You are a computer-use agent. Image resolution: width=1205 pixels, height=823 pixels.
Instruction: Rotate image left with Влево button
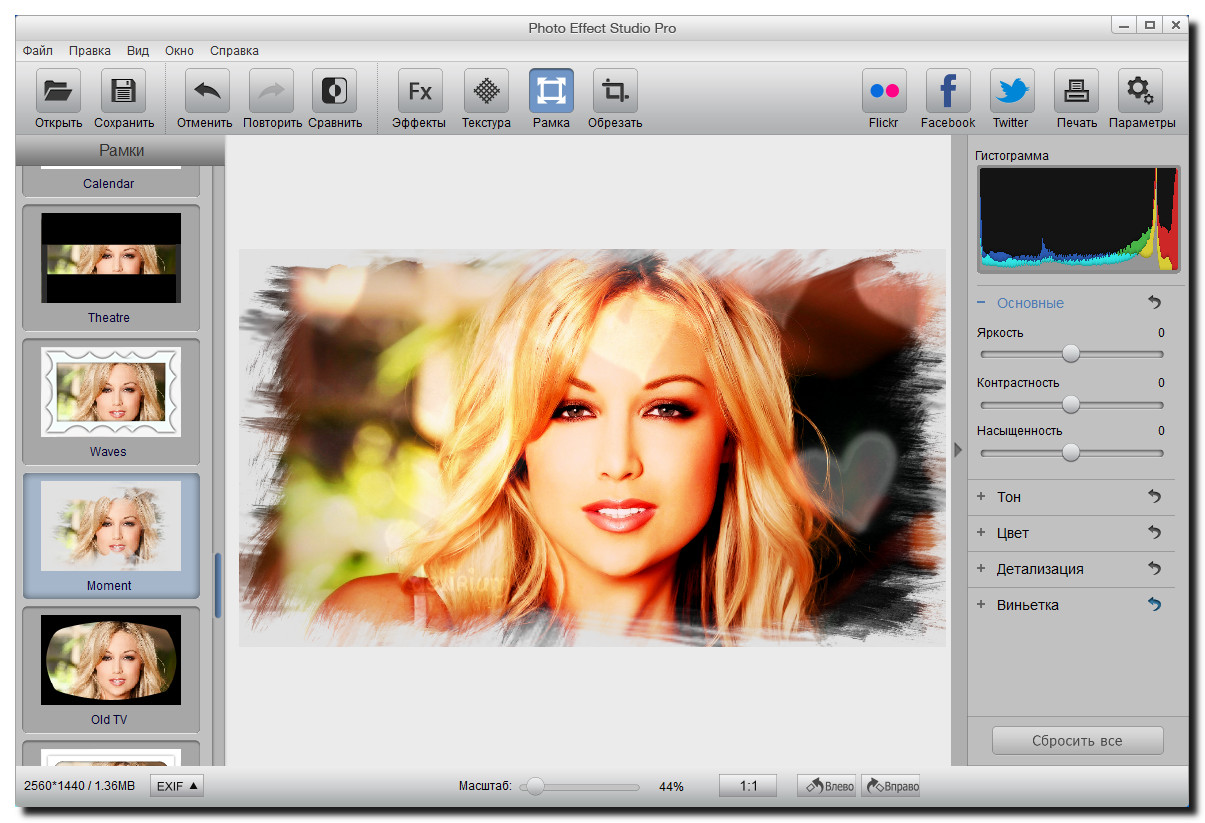point(827,786)
